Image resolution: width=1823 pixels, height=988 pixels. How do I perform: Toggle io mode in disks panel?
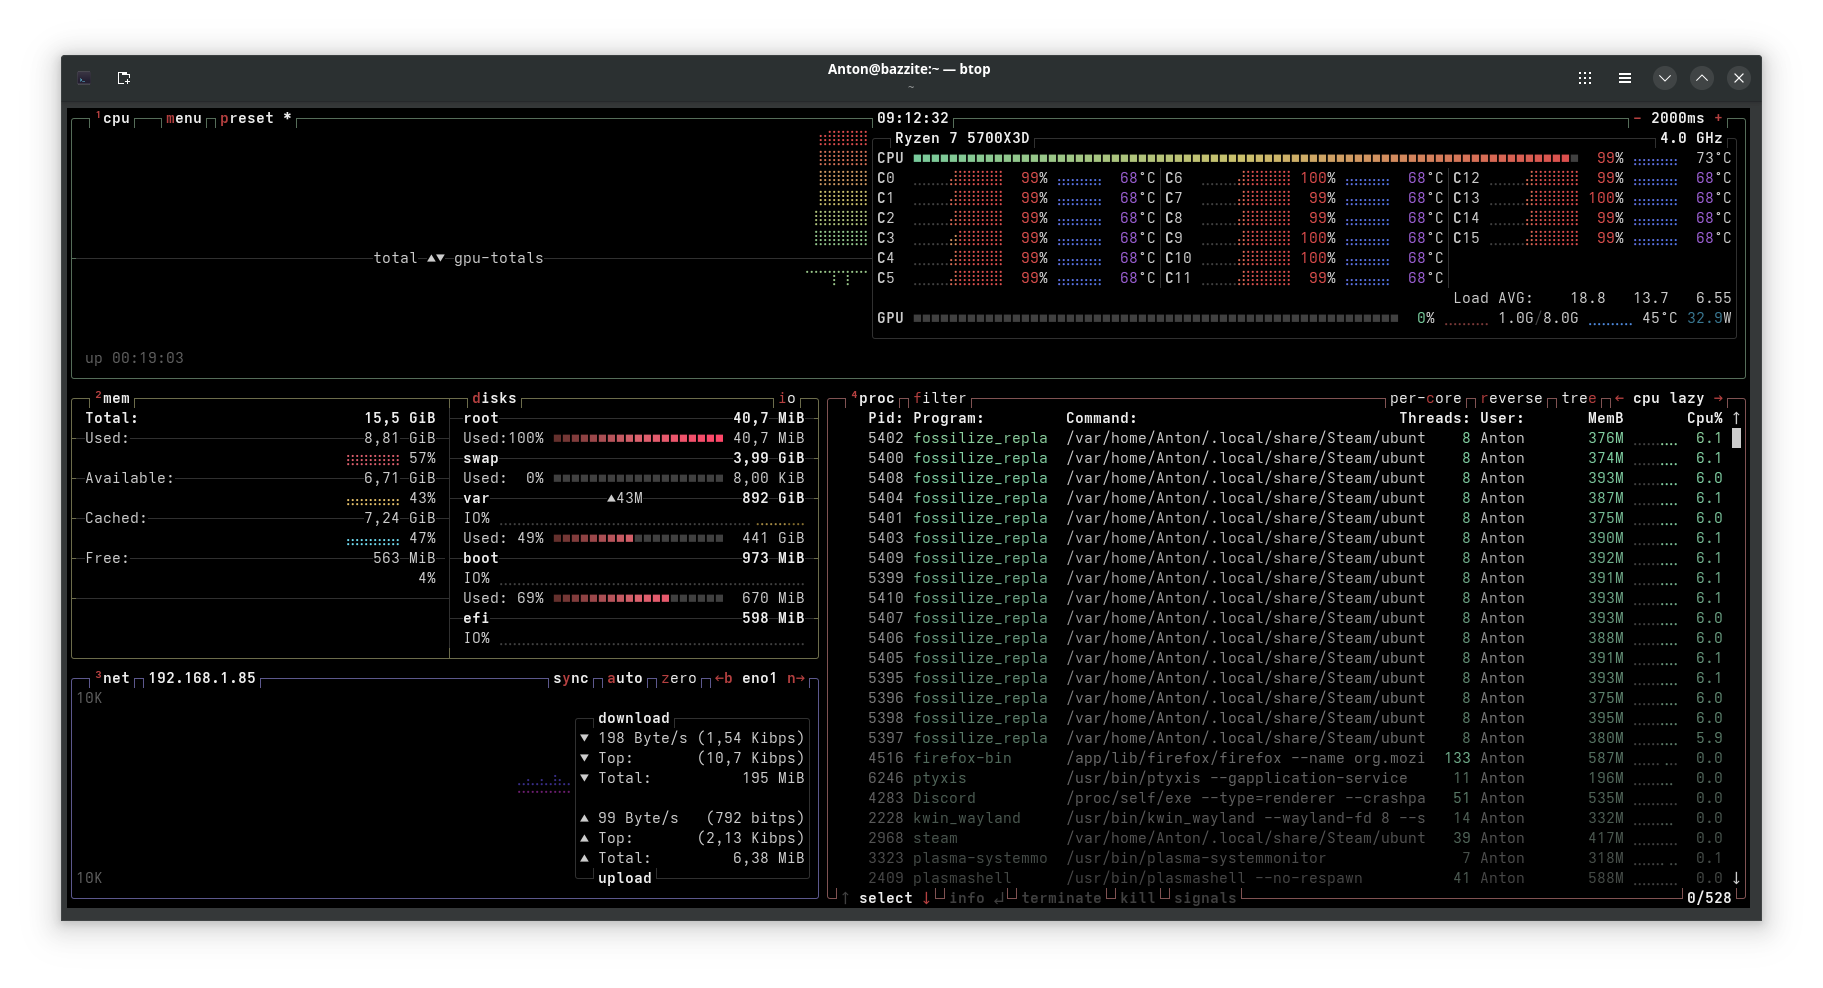(x=787, y=398)
